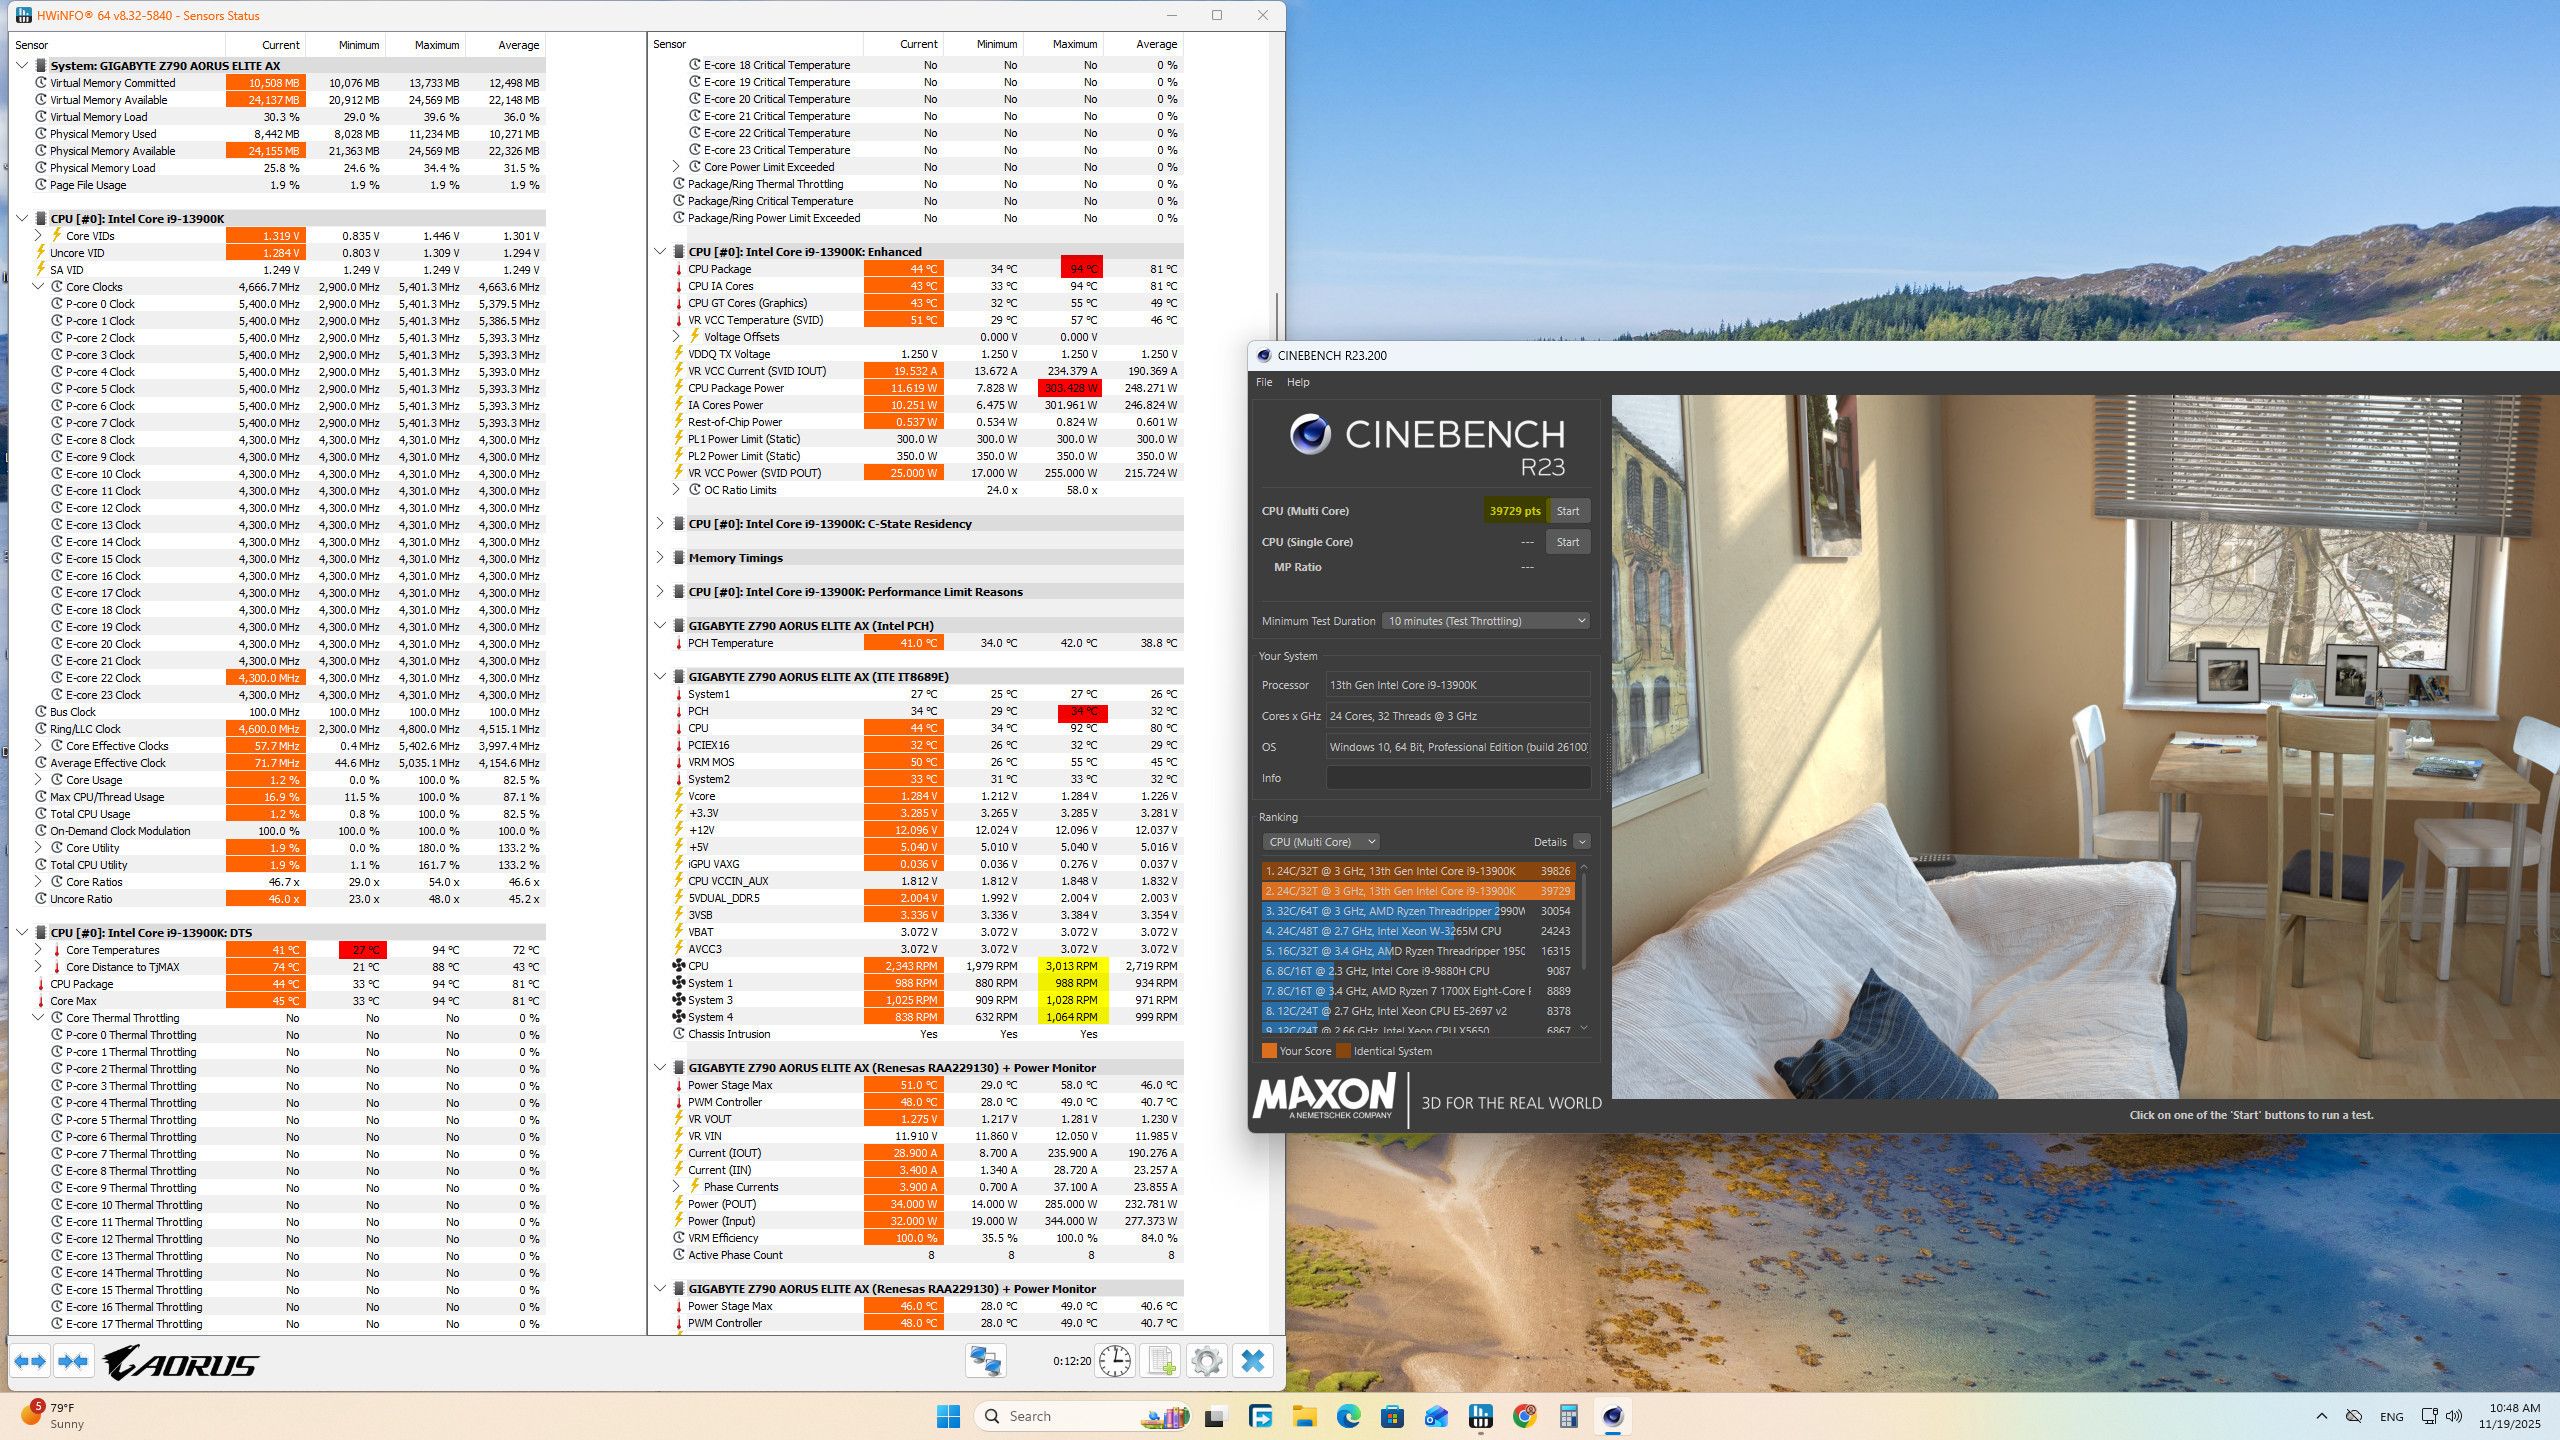The width and height of the screenshot is (2560, 1440).
Task: Open the Cinebench Help menu
Action: tap(1297, 382)
